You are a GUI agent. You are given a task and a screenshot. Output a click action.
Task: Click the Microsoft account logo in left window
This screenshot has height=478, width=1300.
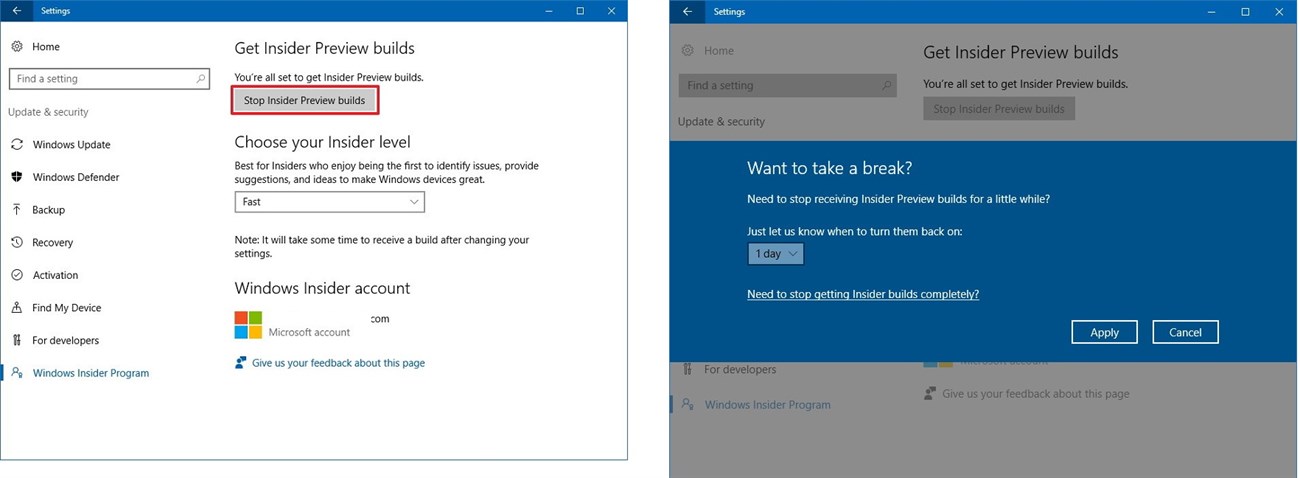[x=248, y=325]
